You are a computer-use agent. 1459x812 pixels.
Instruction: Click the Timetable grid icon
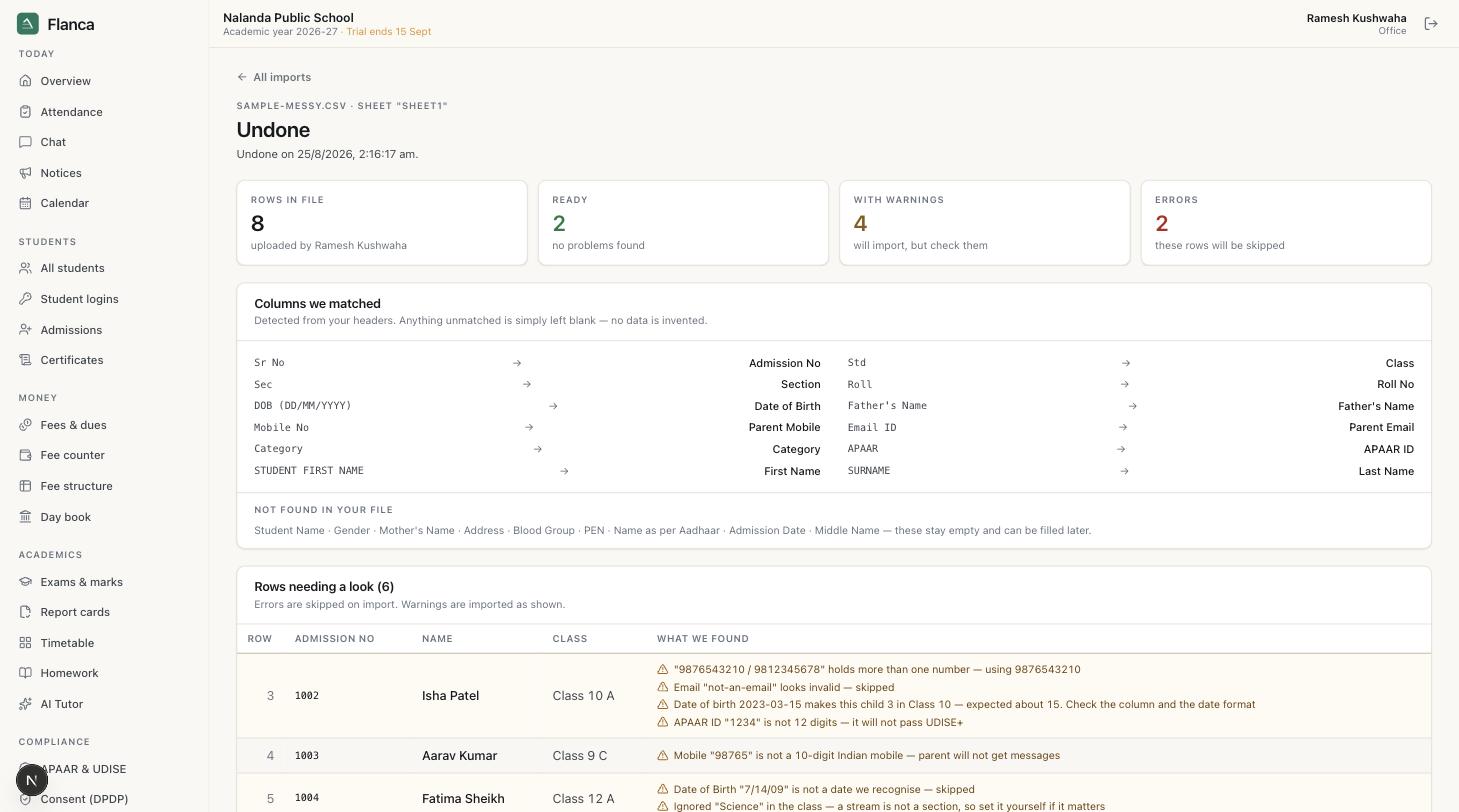pyautogui.click(x=25, y=643)
